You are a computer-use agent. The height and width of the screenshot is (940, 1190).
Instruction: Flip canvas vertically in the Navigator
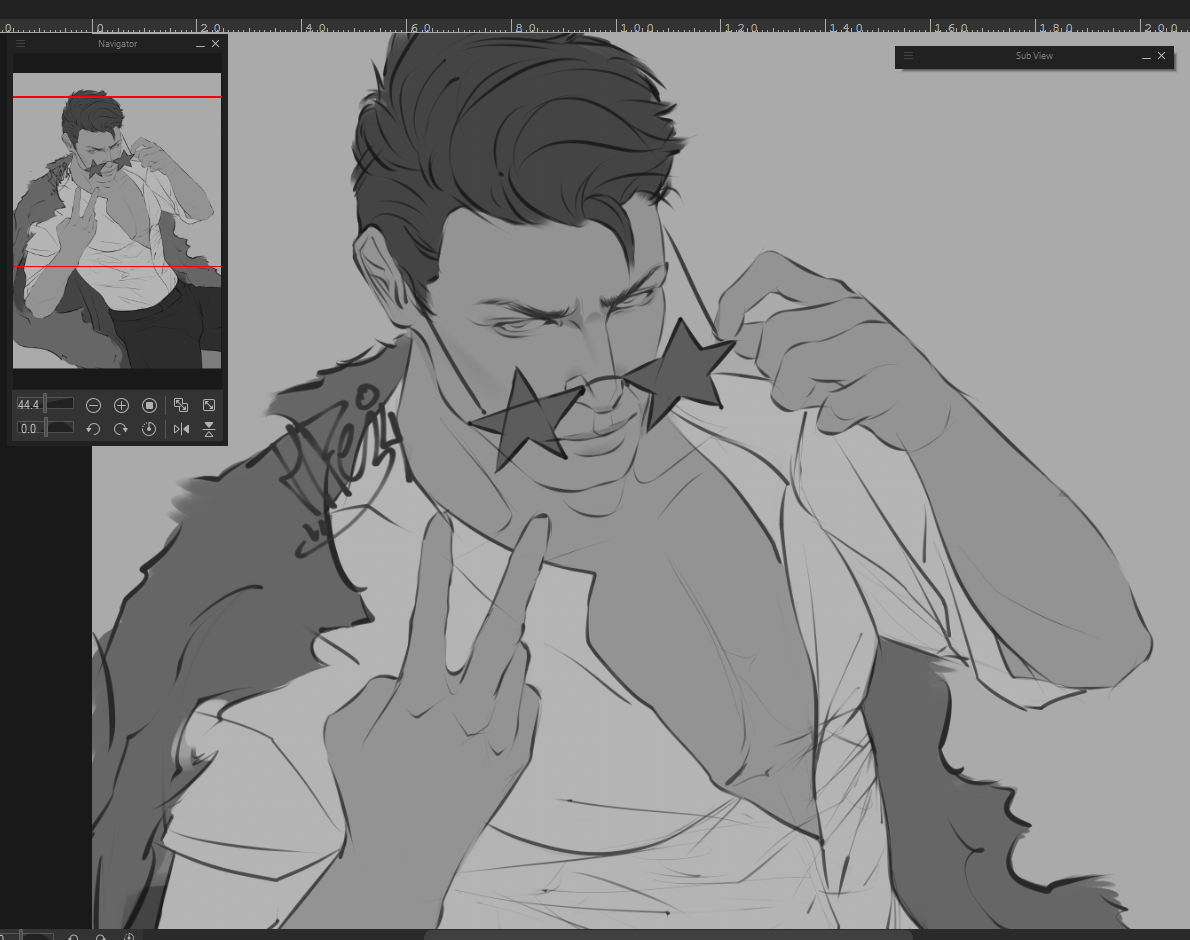tap(209, 429)
